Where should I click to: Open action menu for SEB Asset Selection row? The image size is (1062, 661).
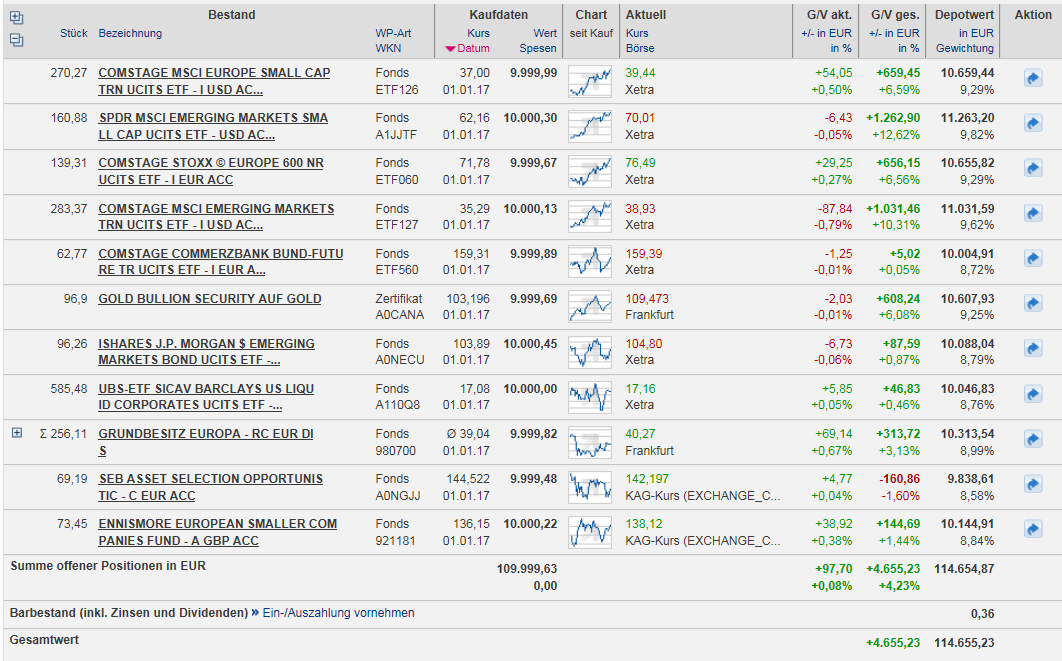pos(1033,484)
